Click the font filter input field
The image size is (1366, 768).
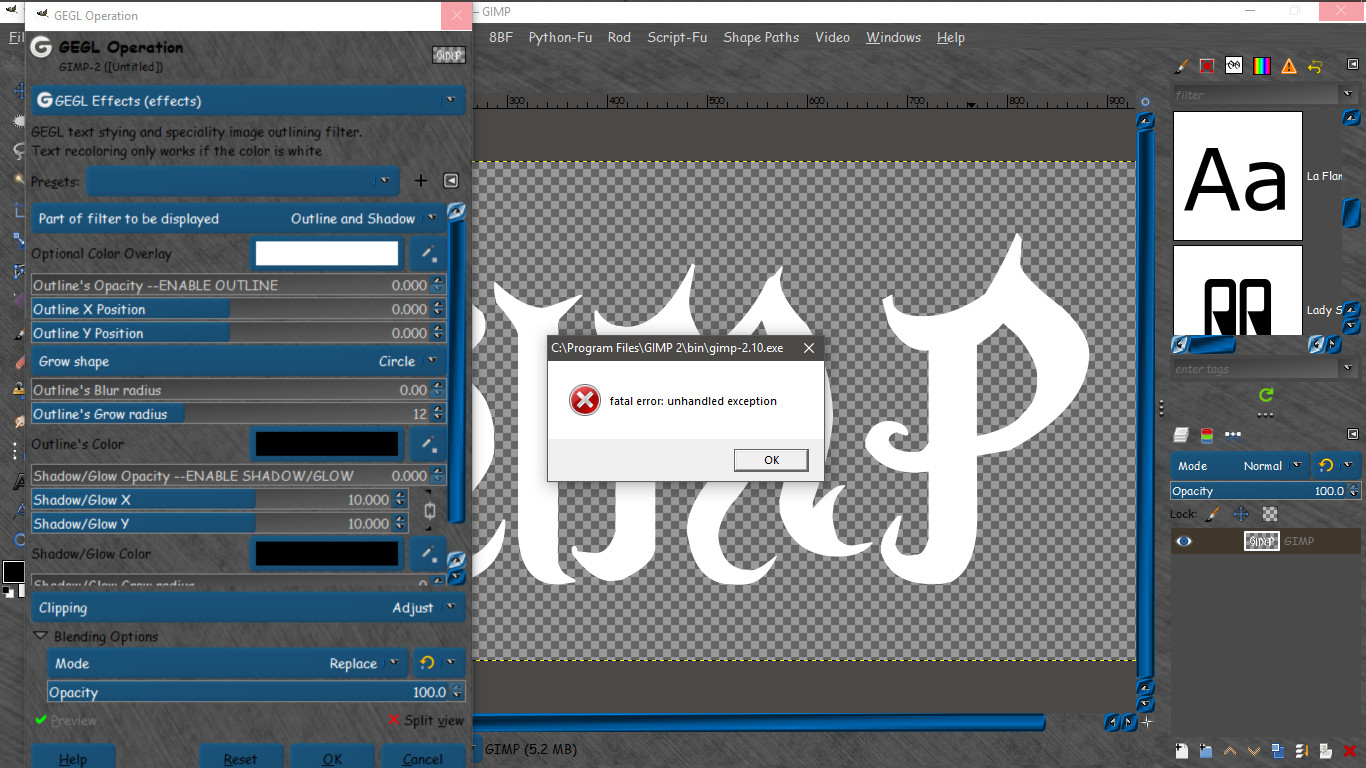coord(1256,95)
